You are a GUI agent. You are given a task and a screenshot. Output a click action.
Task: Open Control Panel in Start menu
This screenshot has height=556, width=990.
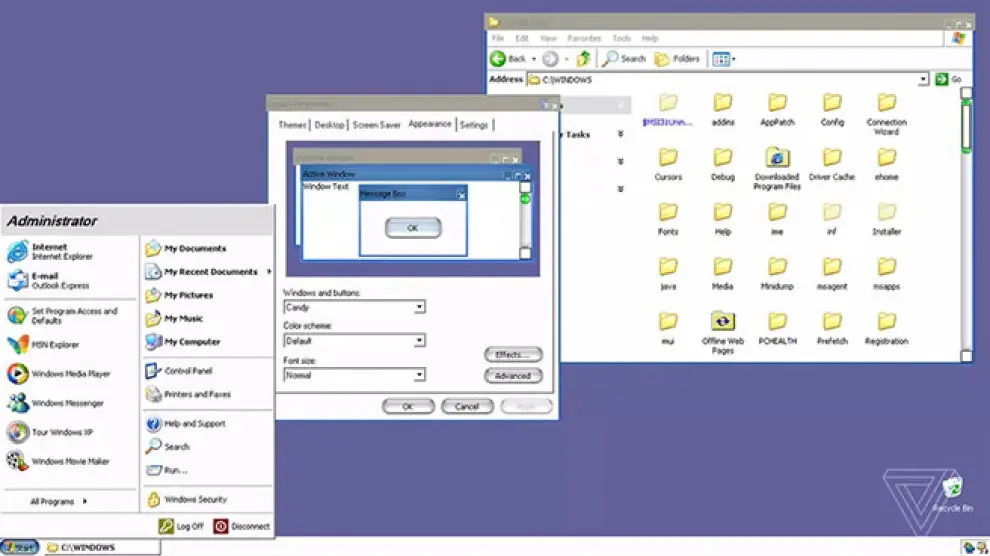click(x=186, y=371)
